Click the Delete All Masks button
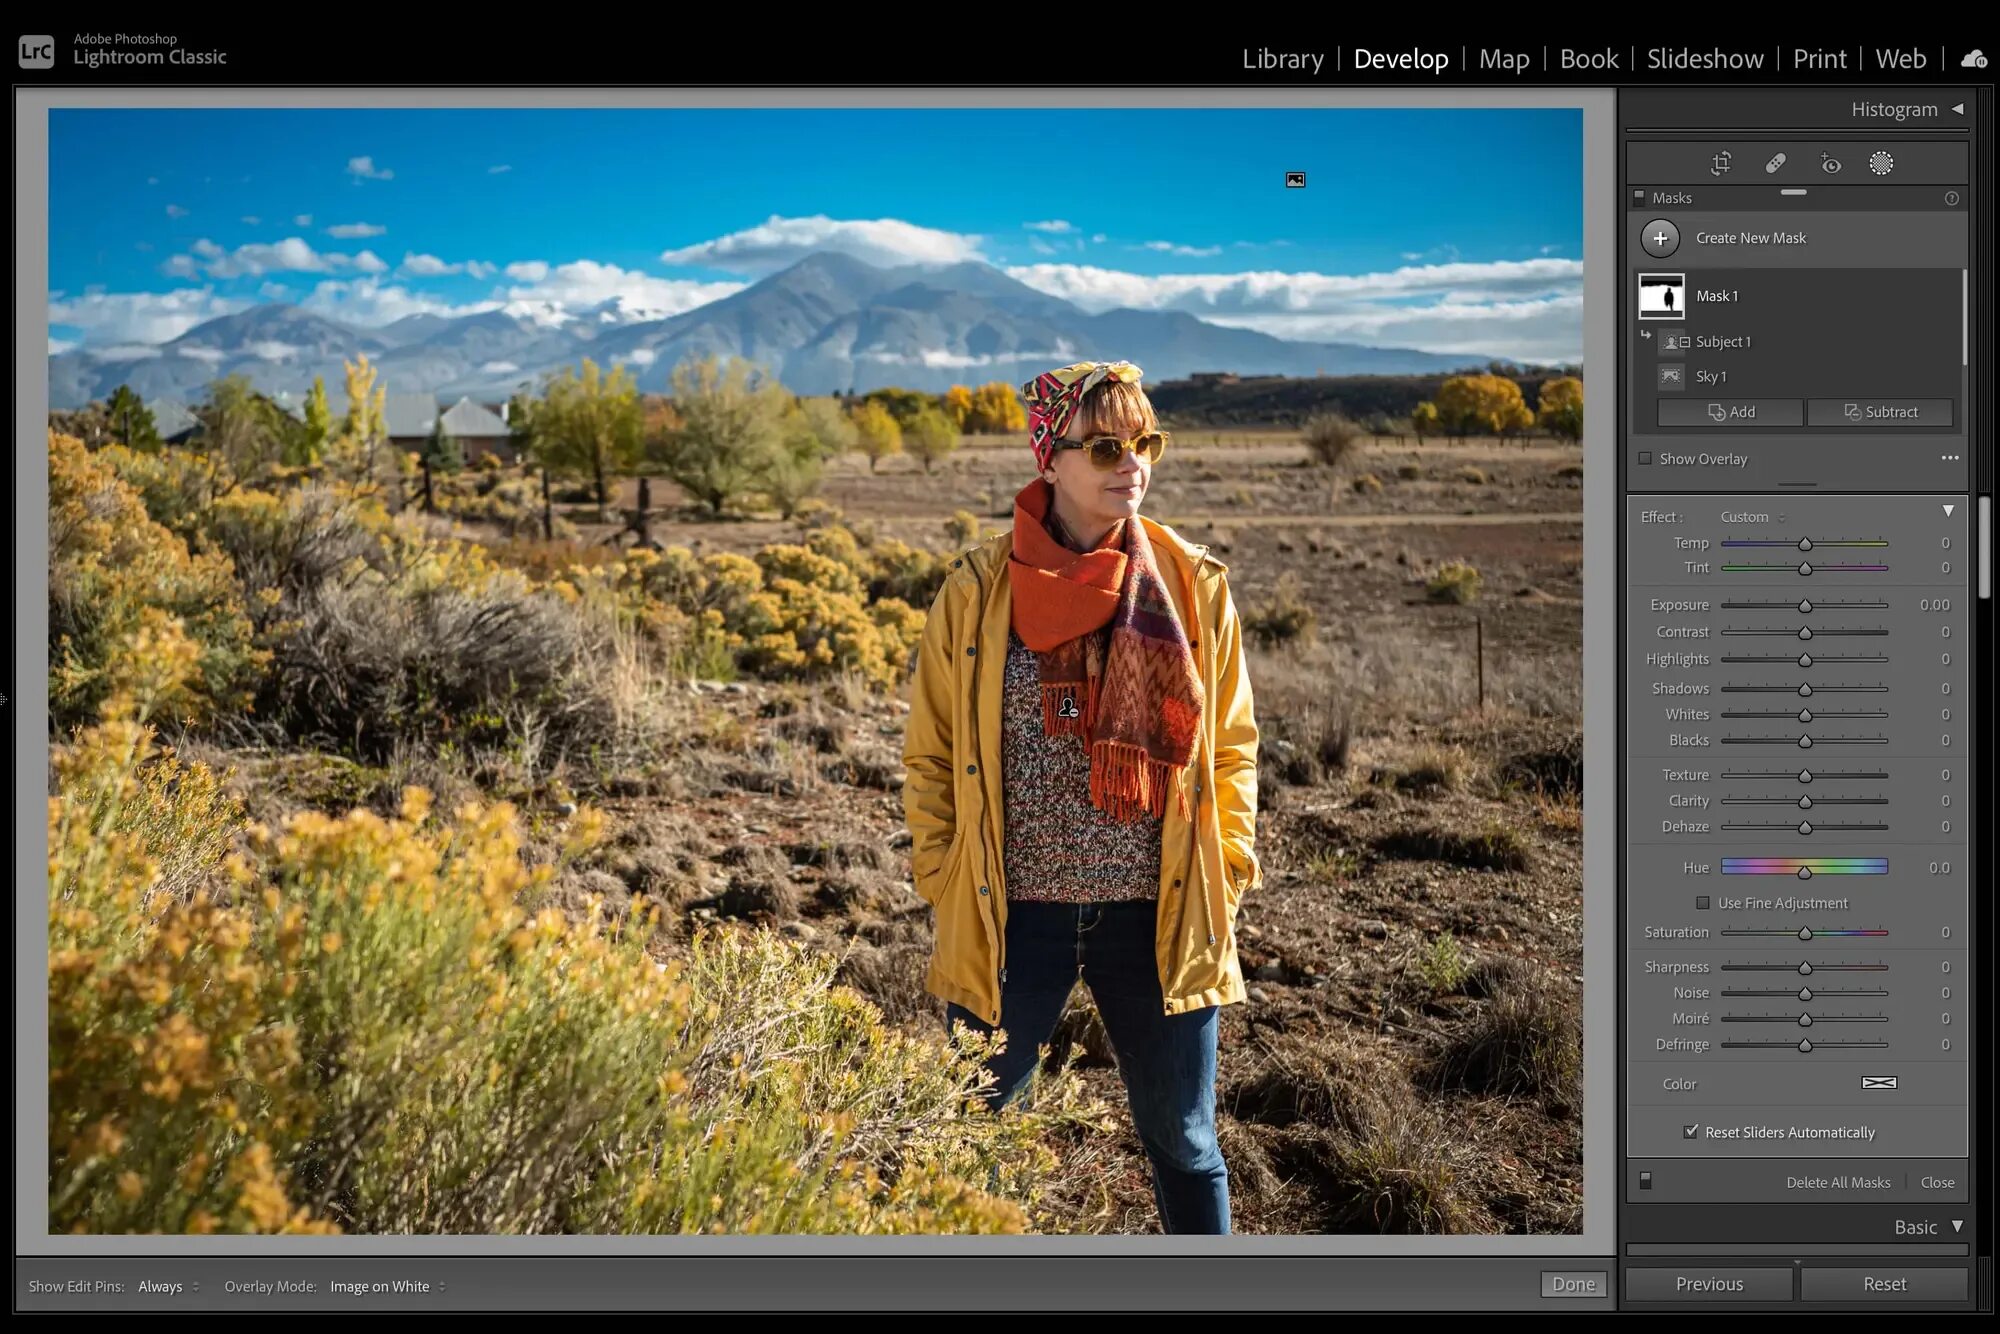 point(1838,1181)
